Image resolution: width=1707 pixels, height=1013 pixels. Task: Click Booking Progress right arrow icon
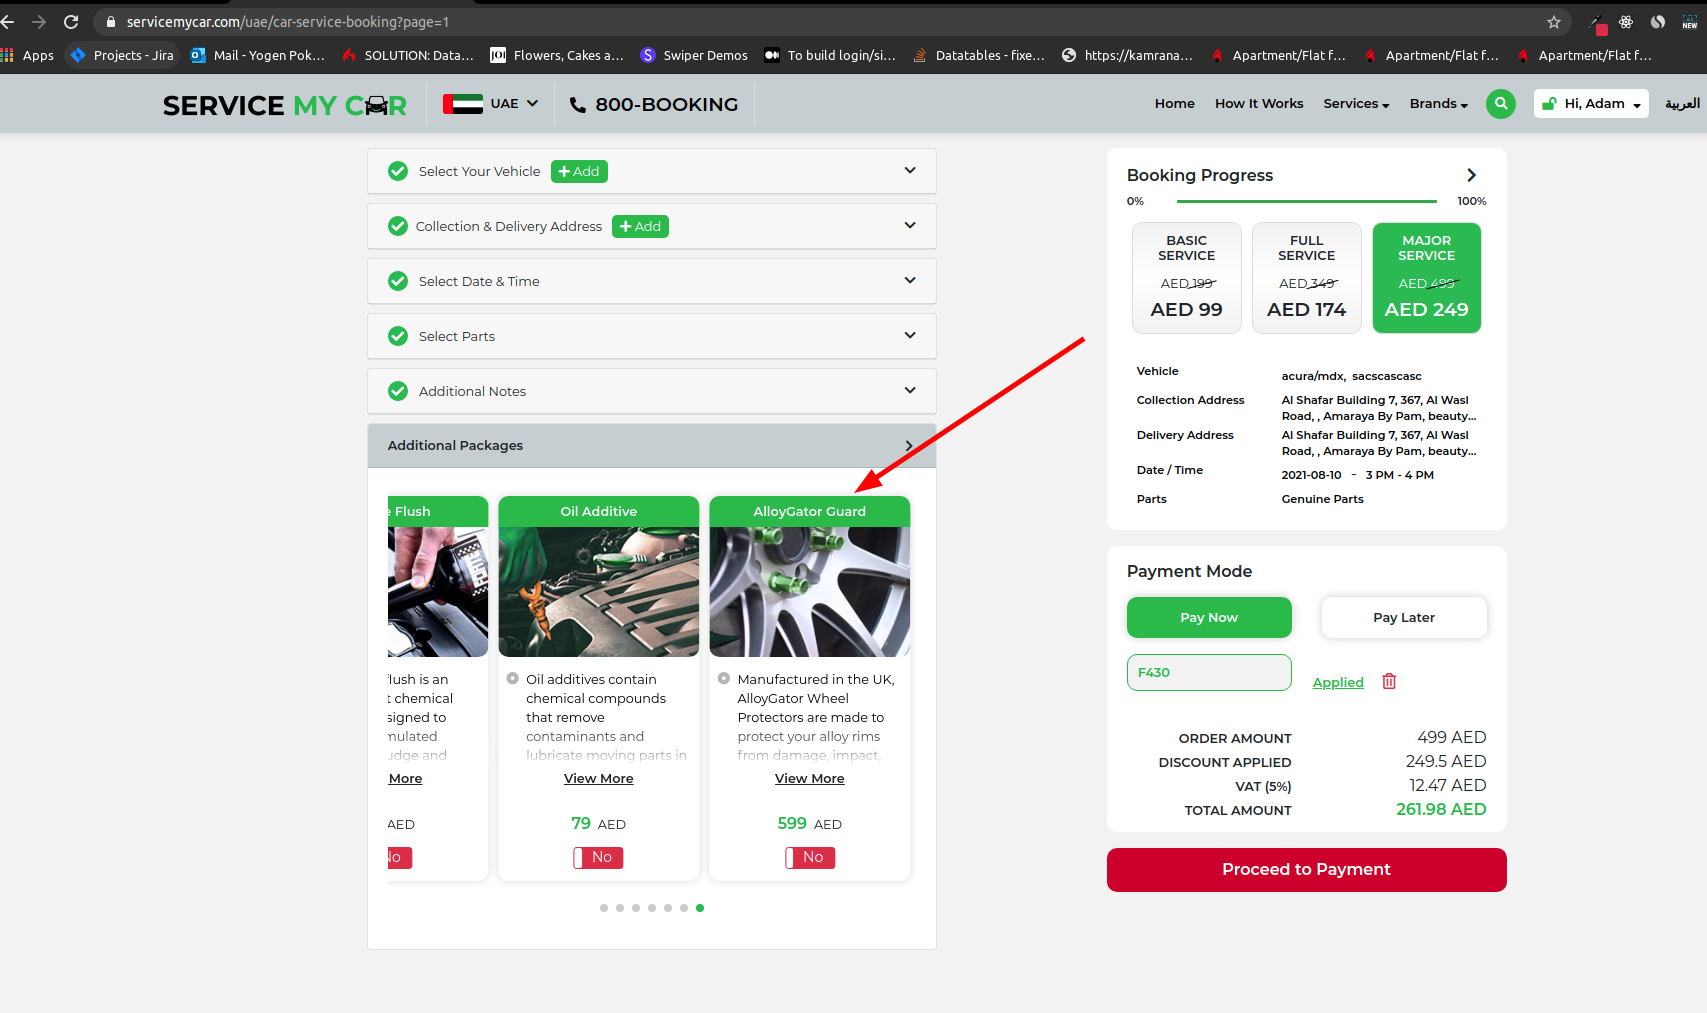1471,175
